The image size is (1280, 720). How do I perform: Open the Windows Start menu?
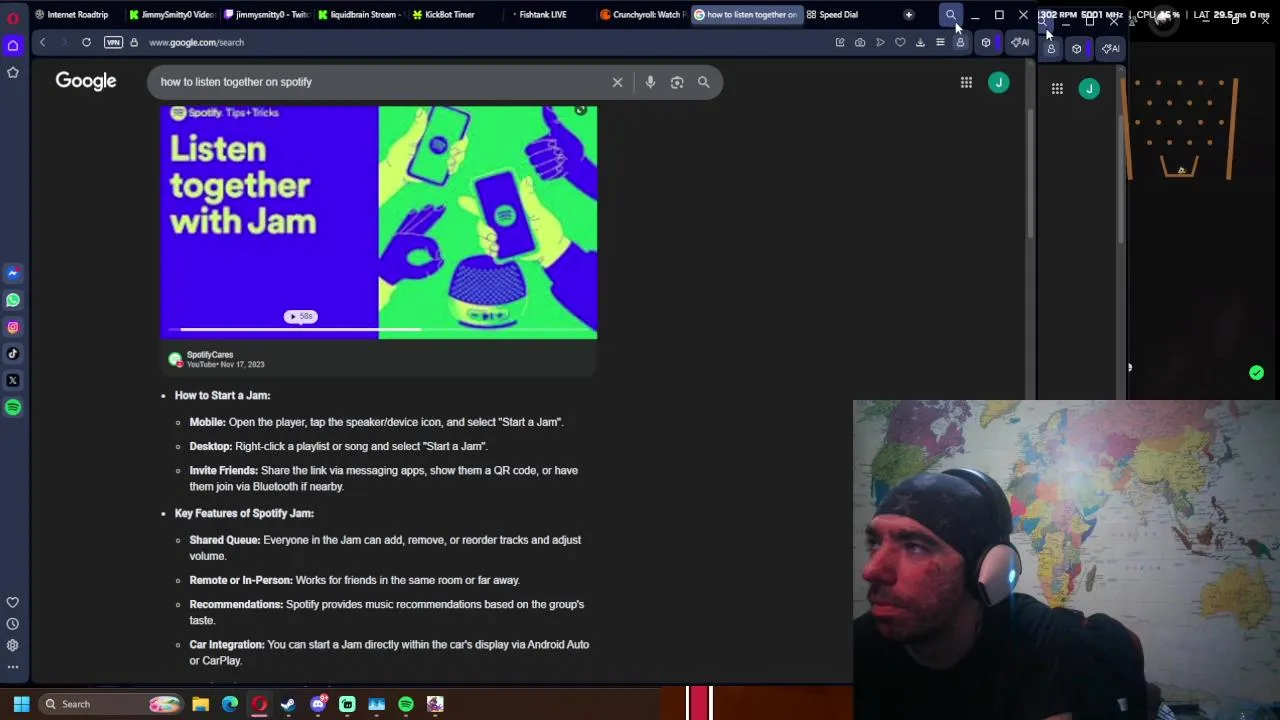(x=21, y=704)
